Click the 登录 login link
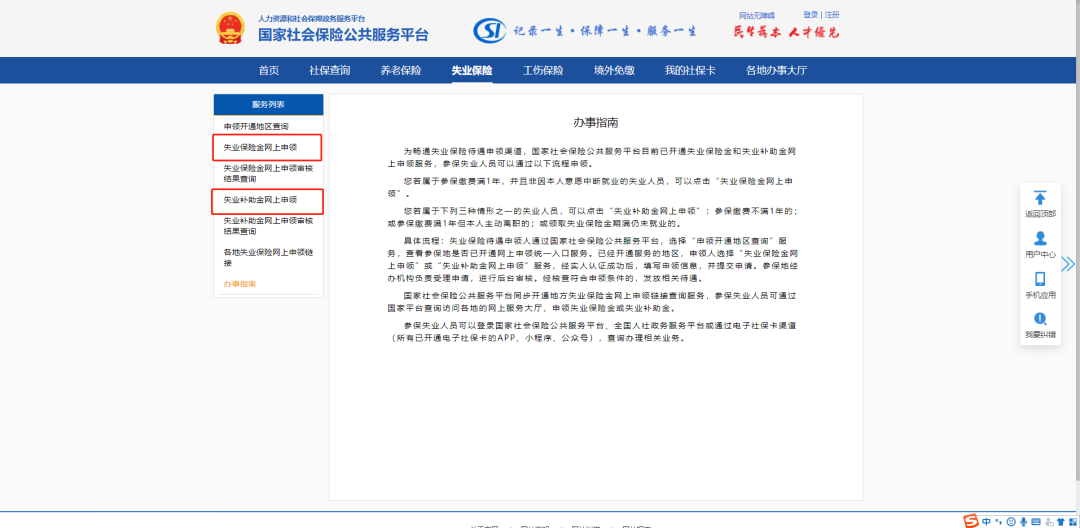This screenshot has height=528, width=1080. coord(810,15)
